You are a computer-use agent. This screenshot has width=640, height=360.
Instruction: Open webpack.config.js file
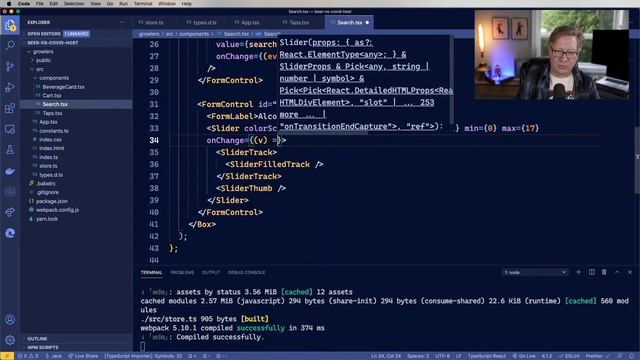point(57,210)
